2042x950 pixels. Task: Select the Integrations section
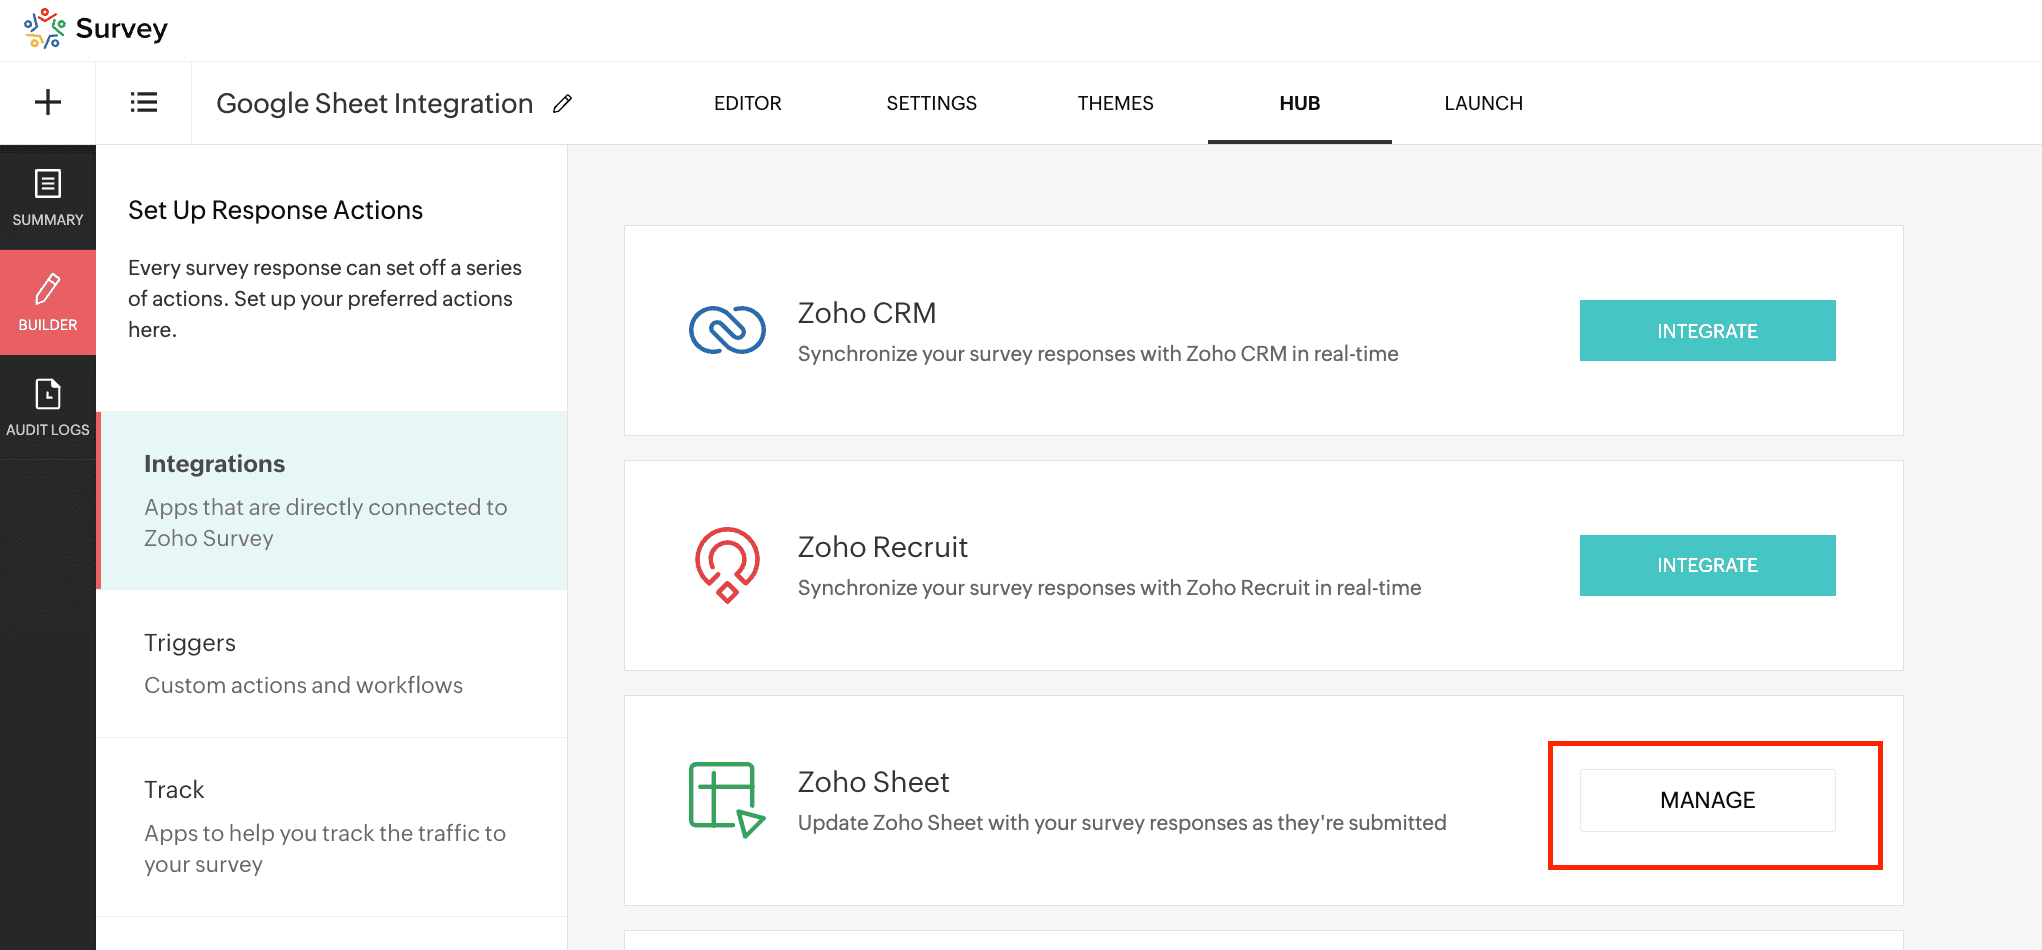click(332, 500)
